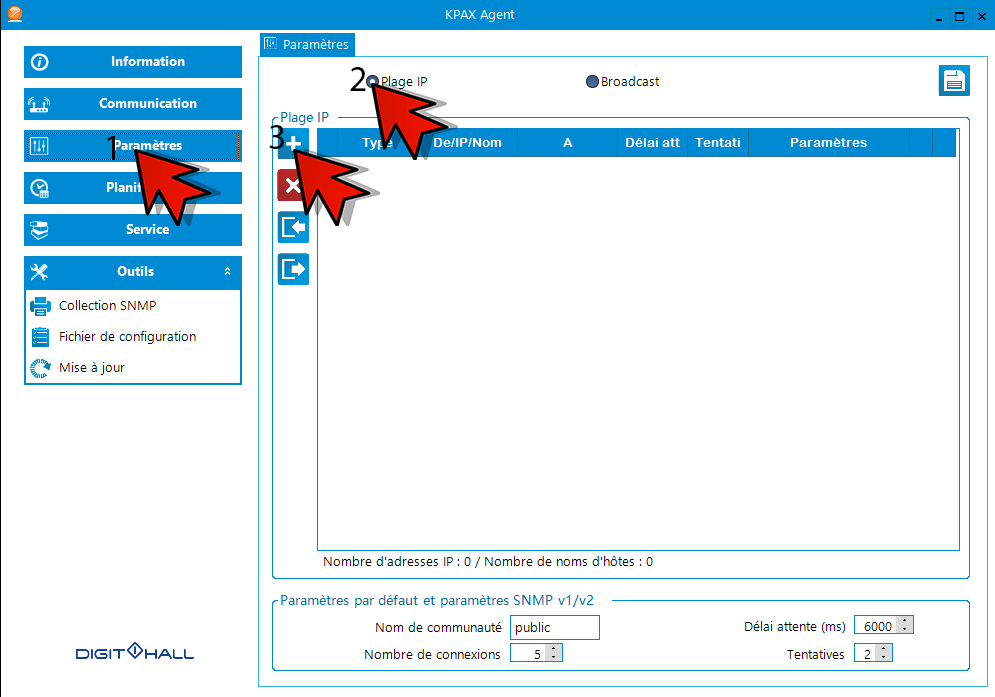Click the Collection SNMP printer icon
The height and width of the screenshot is (697, 995).
pyautogui.click(x=40, y=306)
